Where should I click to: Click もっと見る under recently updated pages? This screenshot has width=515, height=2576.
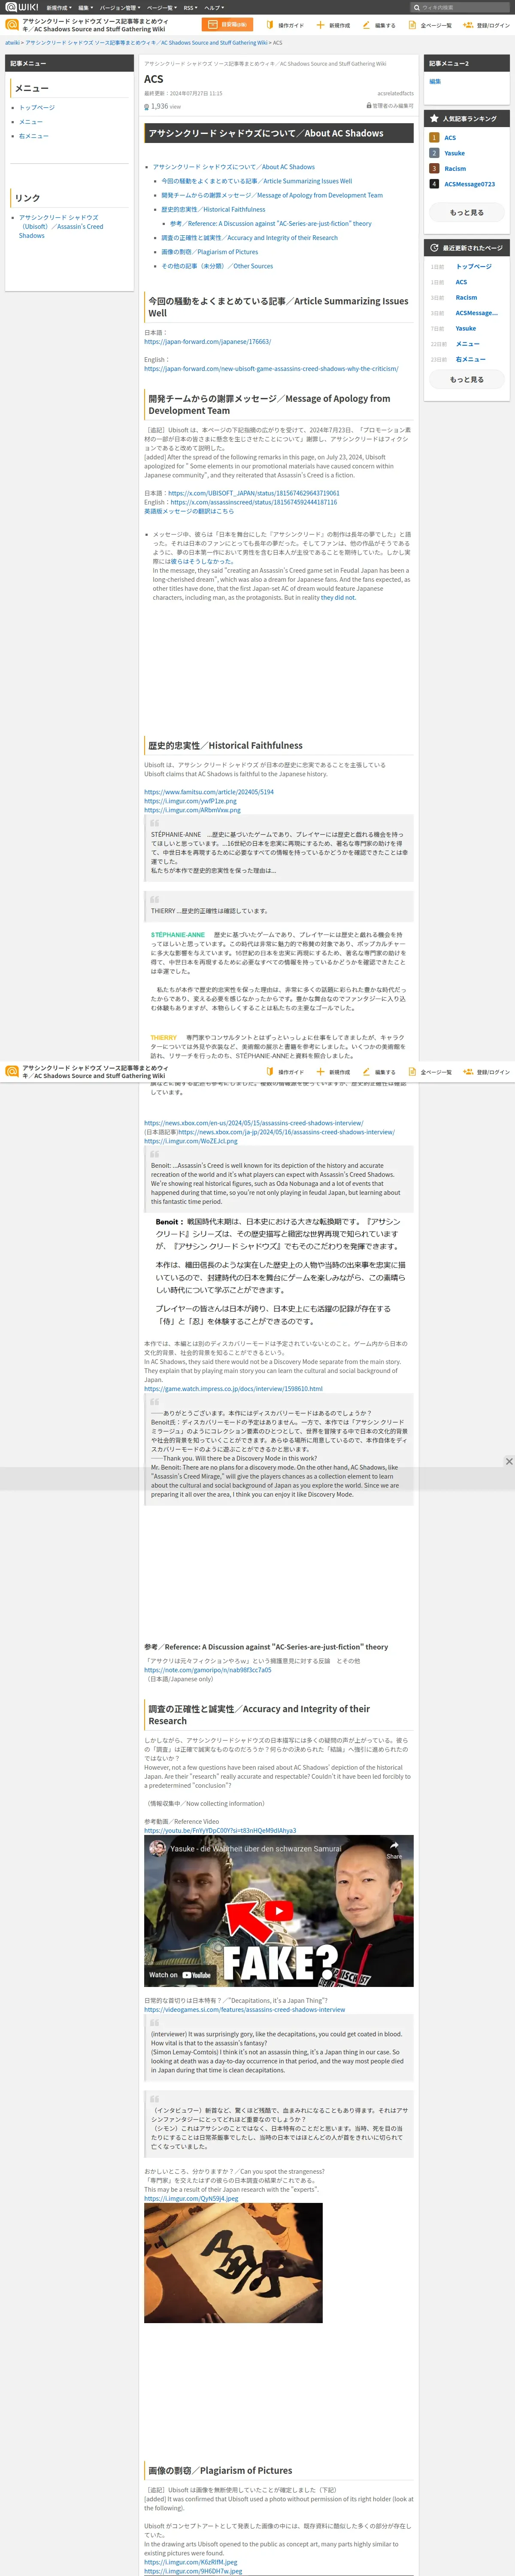(x=466, y=379)
